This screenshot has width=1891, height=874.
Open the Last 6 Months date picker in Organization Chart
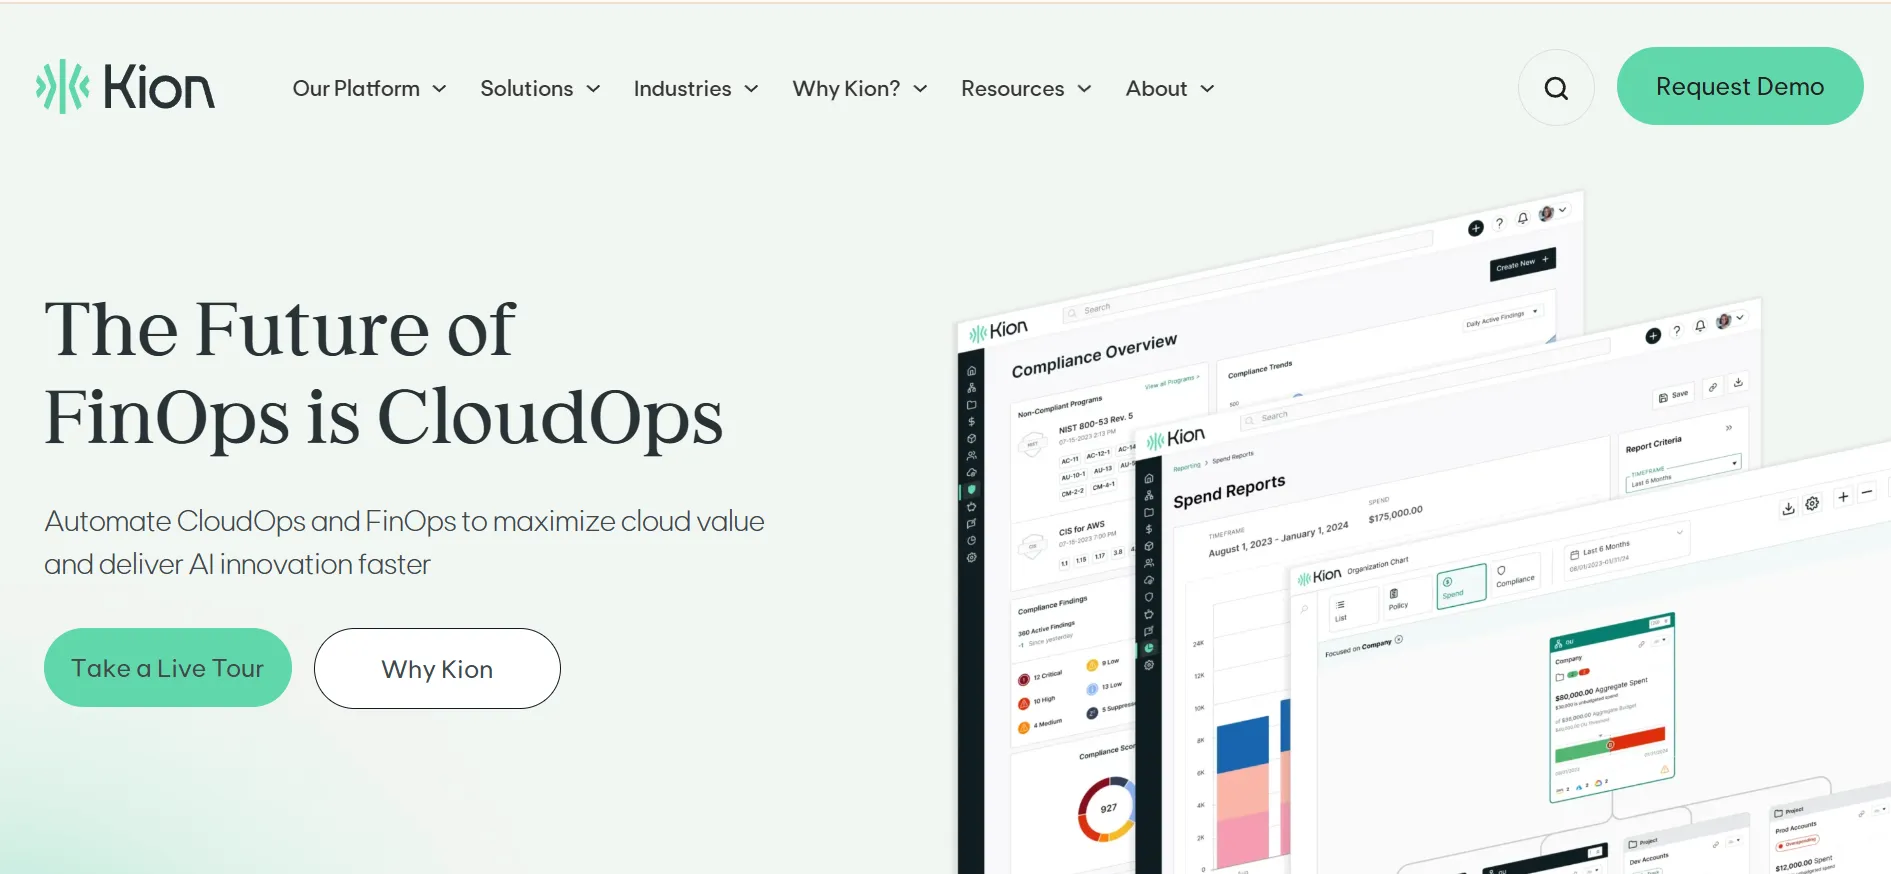pyautogui.click(x=1626, y=549)
